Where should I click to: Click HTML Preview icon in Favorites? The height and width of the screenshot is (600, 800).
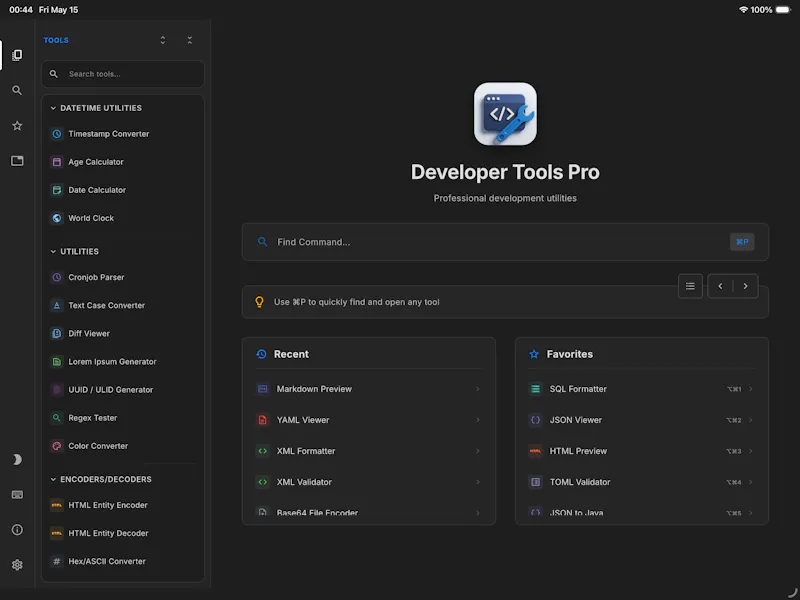click(x=535, y=451)
